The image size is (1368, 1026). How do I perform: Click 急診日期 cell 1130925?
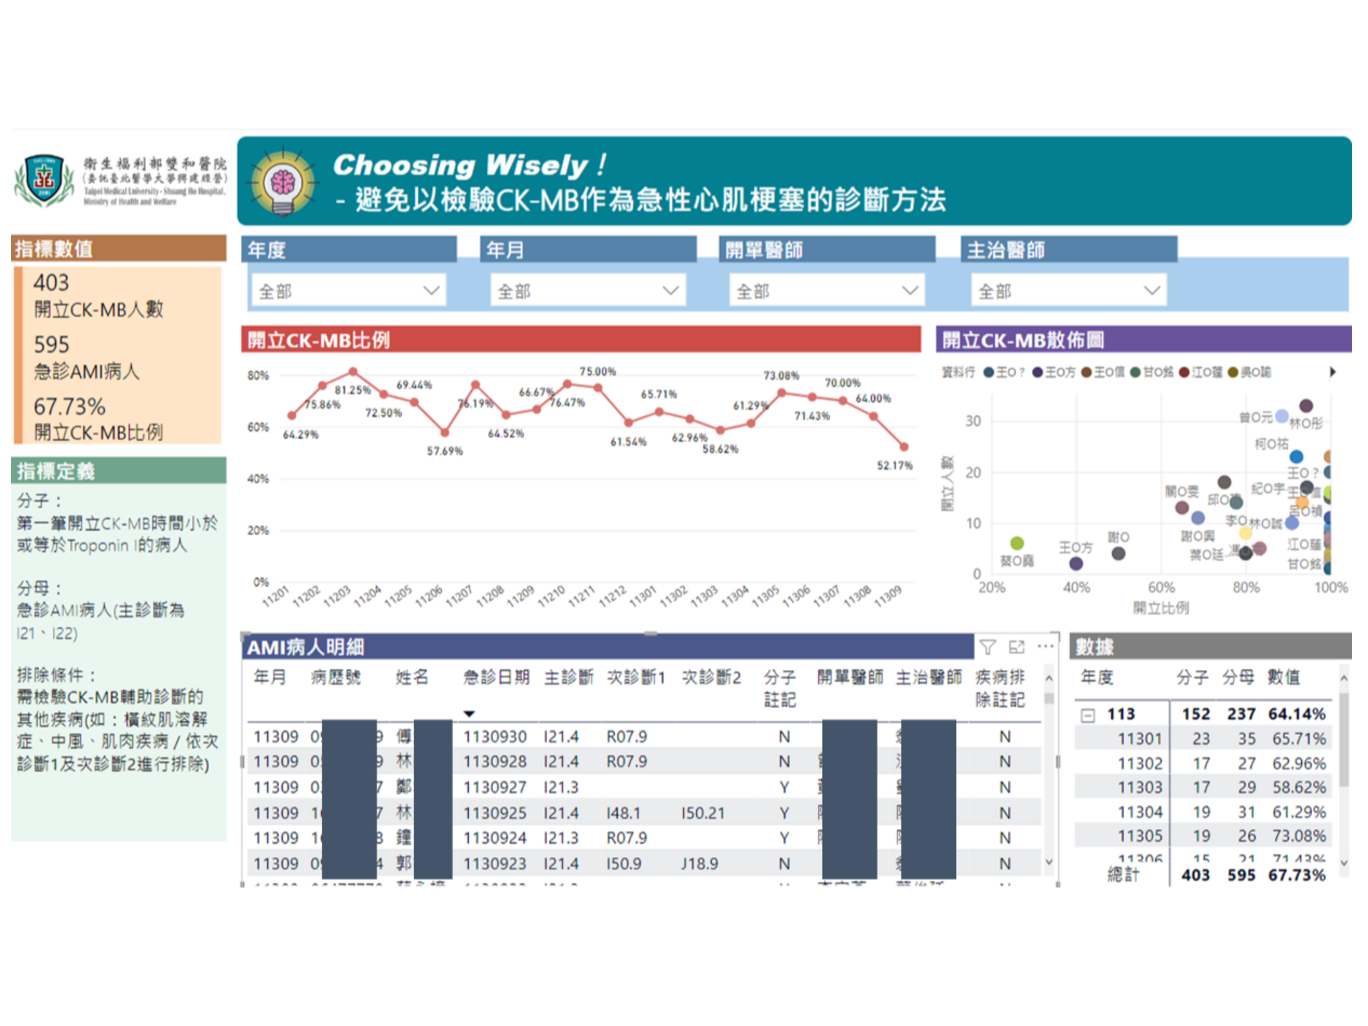click(495, 813)
